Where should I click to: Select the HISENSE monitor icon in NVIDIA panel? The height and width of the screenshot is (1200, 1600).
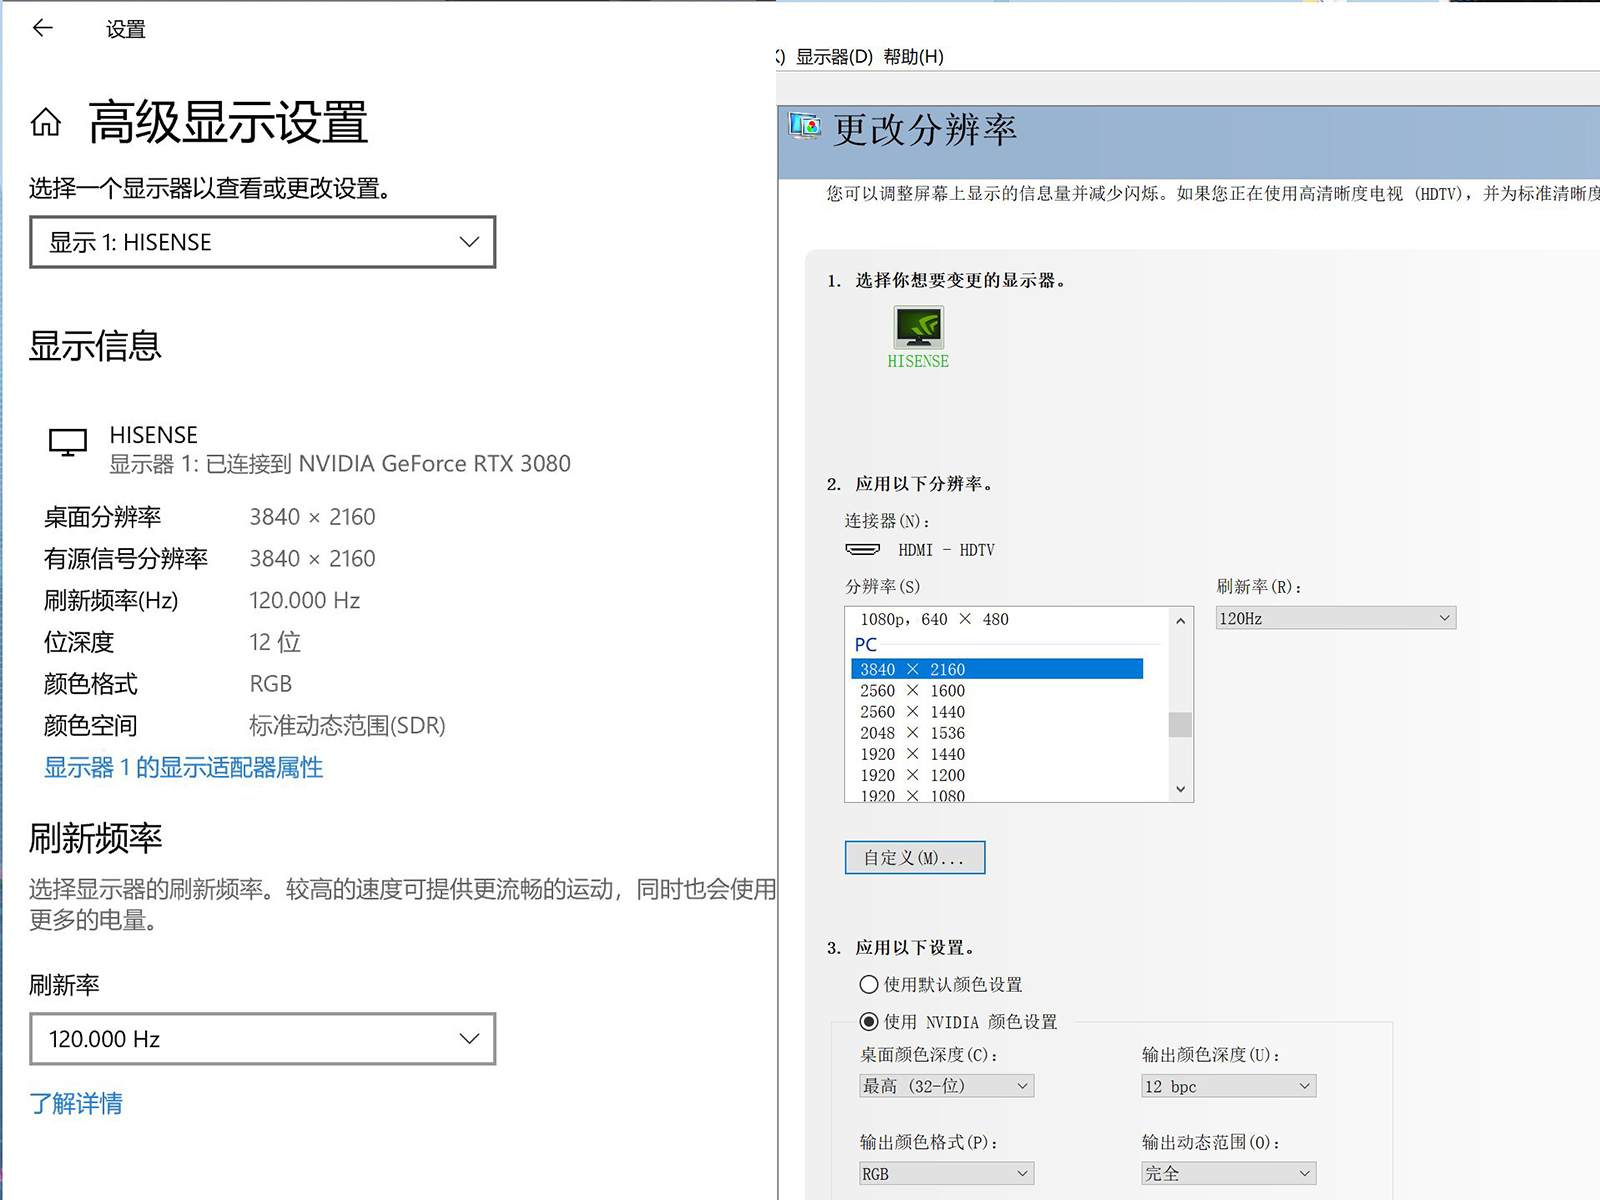click(x=918, y=330)
